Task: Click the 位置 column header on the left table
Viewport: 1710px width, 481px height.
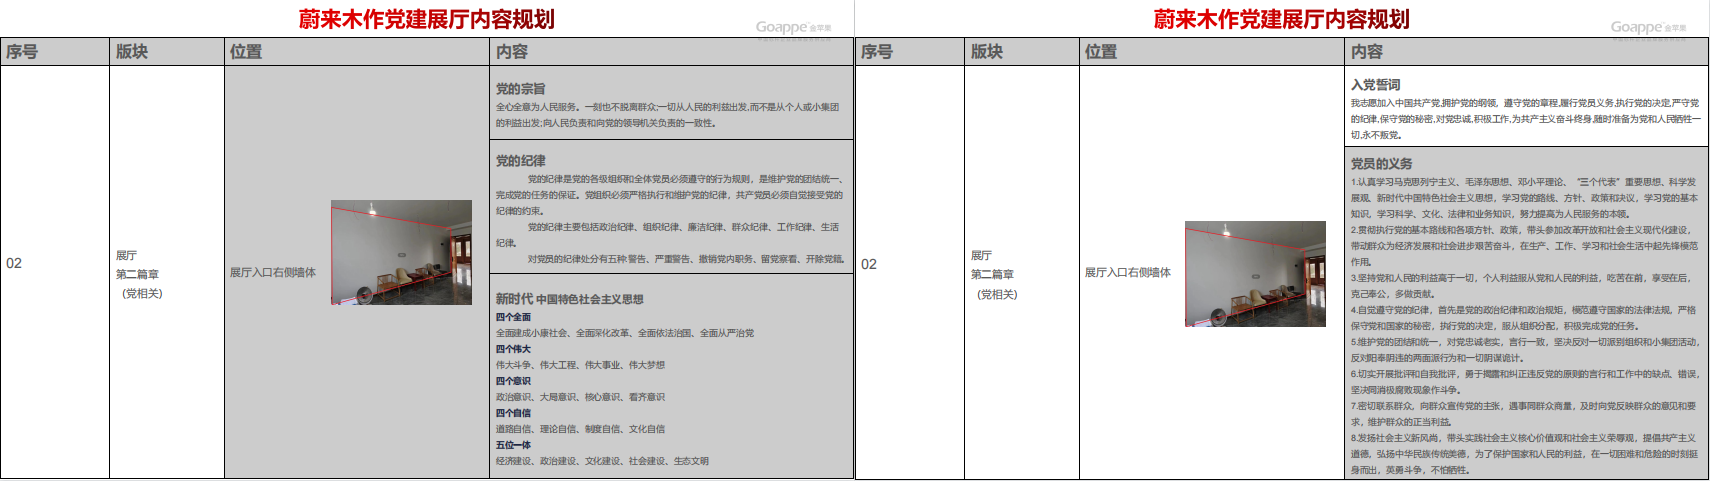Action: click(x=246, y=52)
